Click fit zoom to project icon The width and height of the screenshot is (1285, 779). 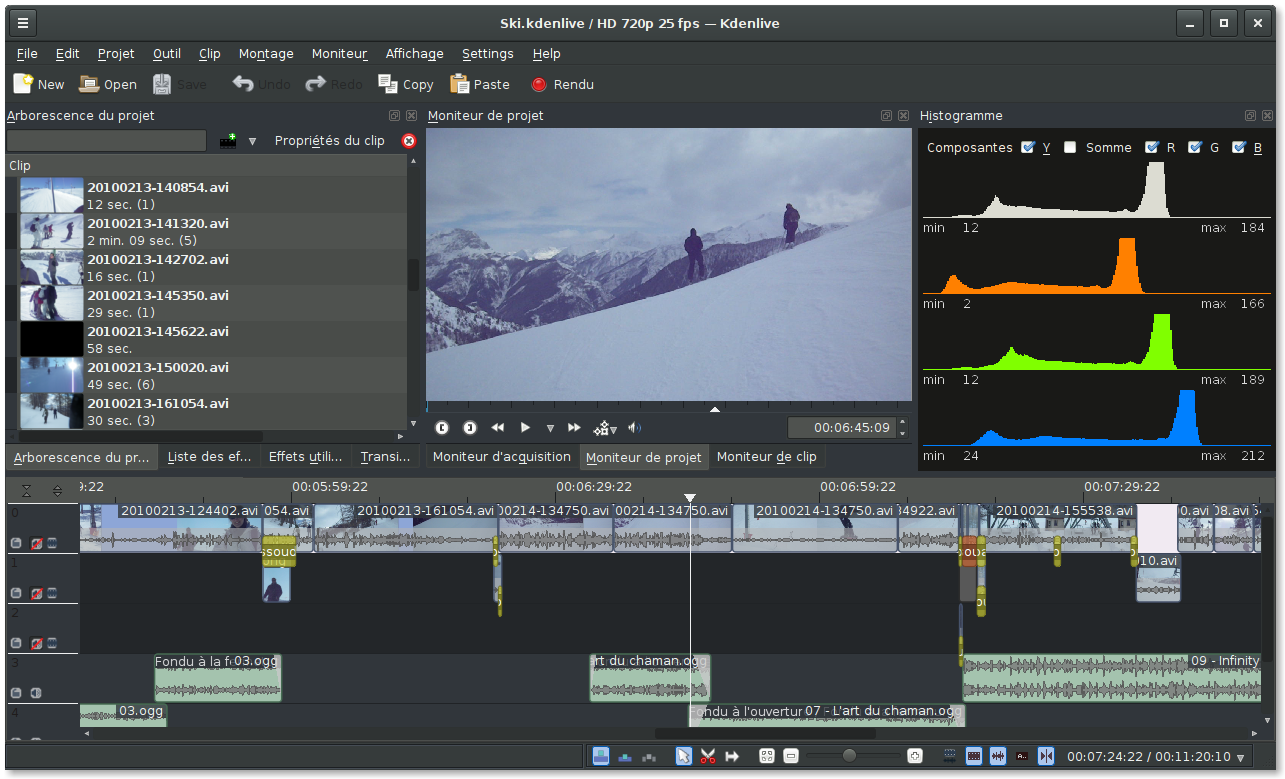click(x=767, y=756)
